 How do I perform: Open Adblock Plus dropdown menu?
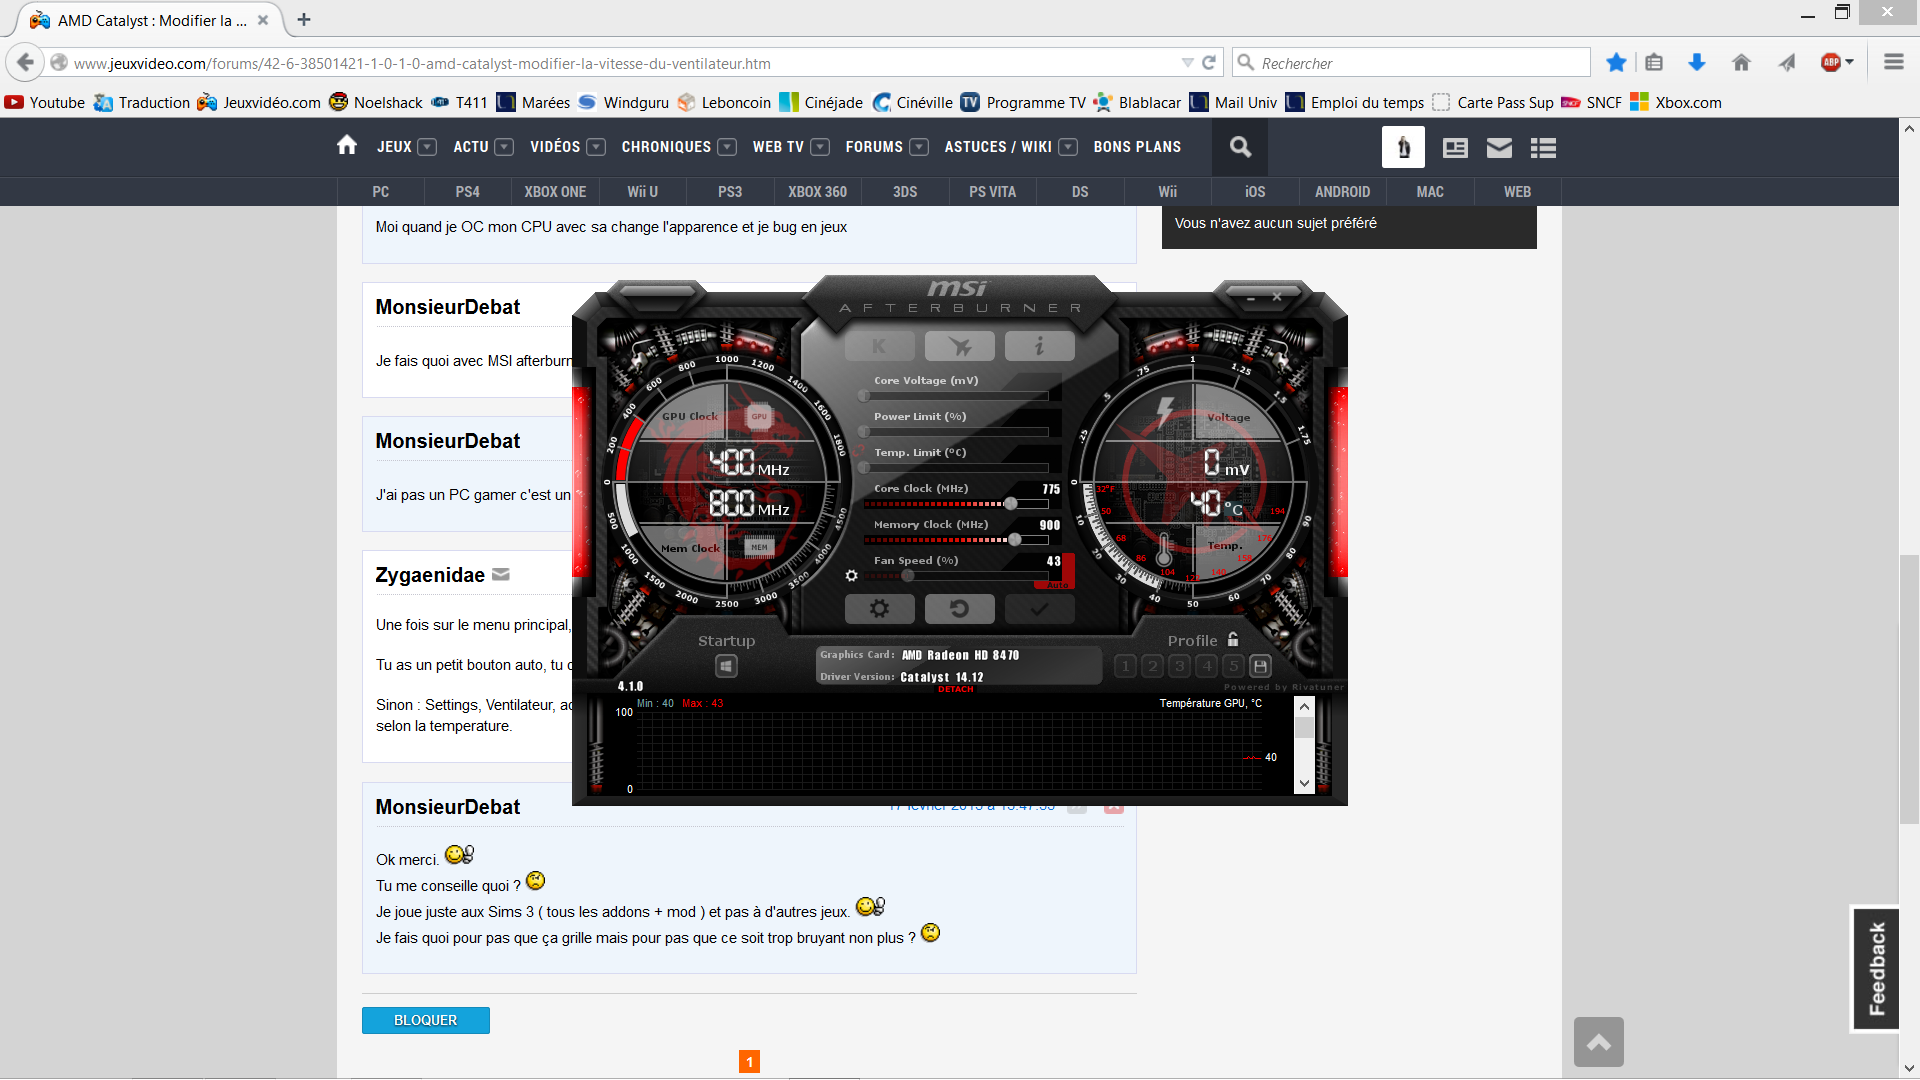click(1850, 62)
